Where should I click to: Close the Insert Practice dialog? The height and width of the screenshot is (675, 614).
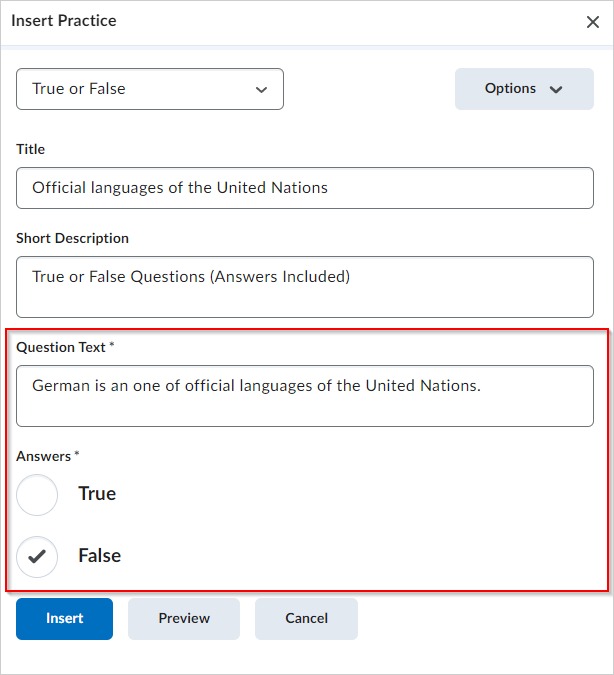(592, 22)
